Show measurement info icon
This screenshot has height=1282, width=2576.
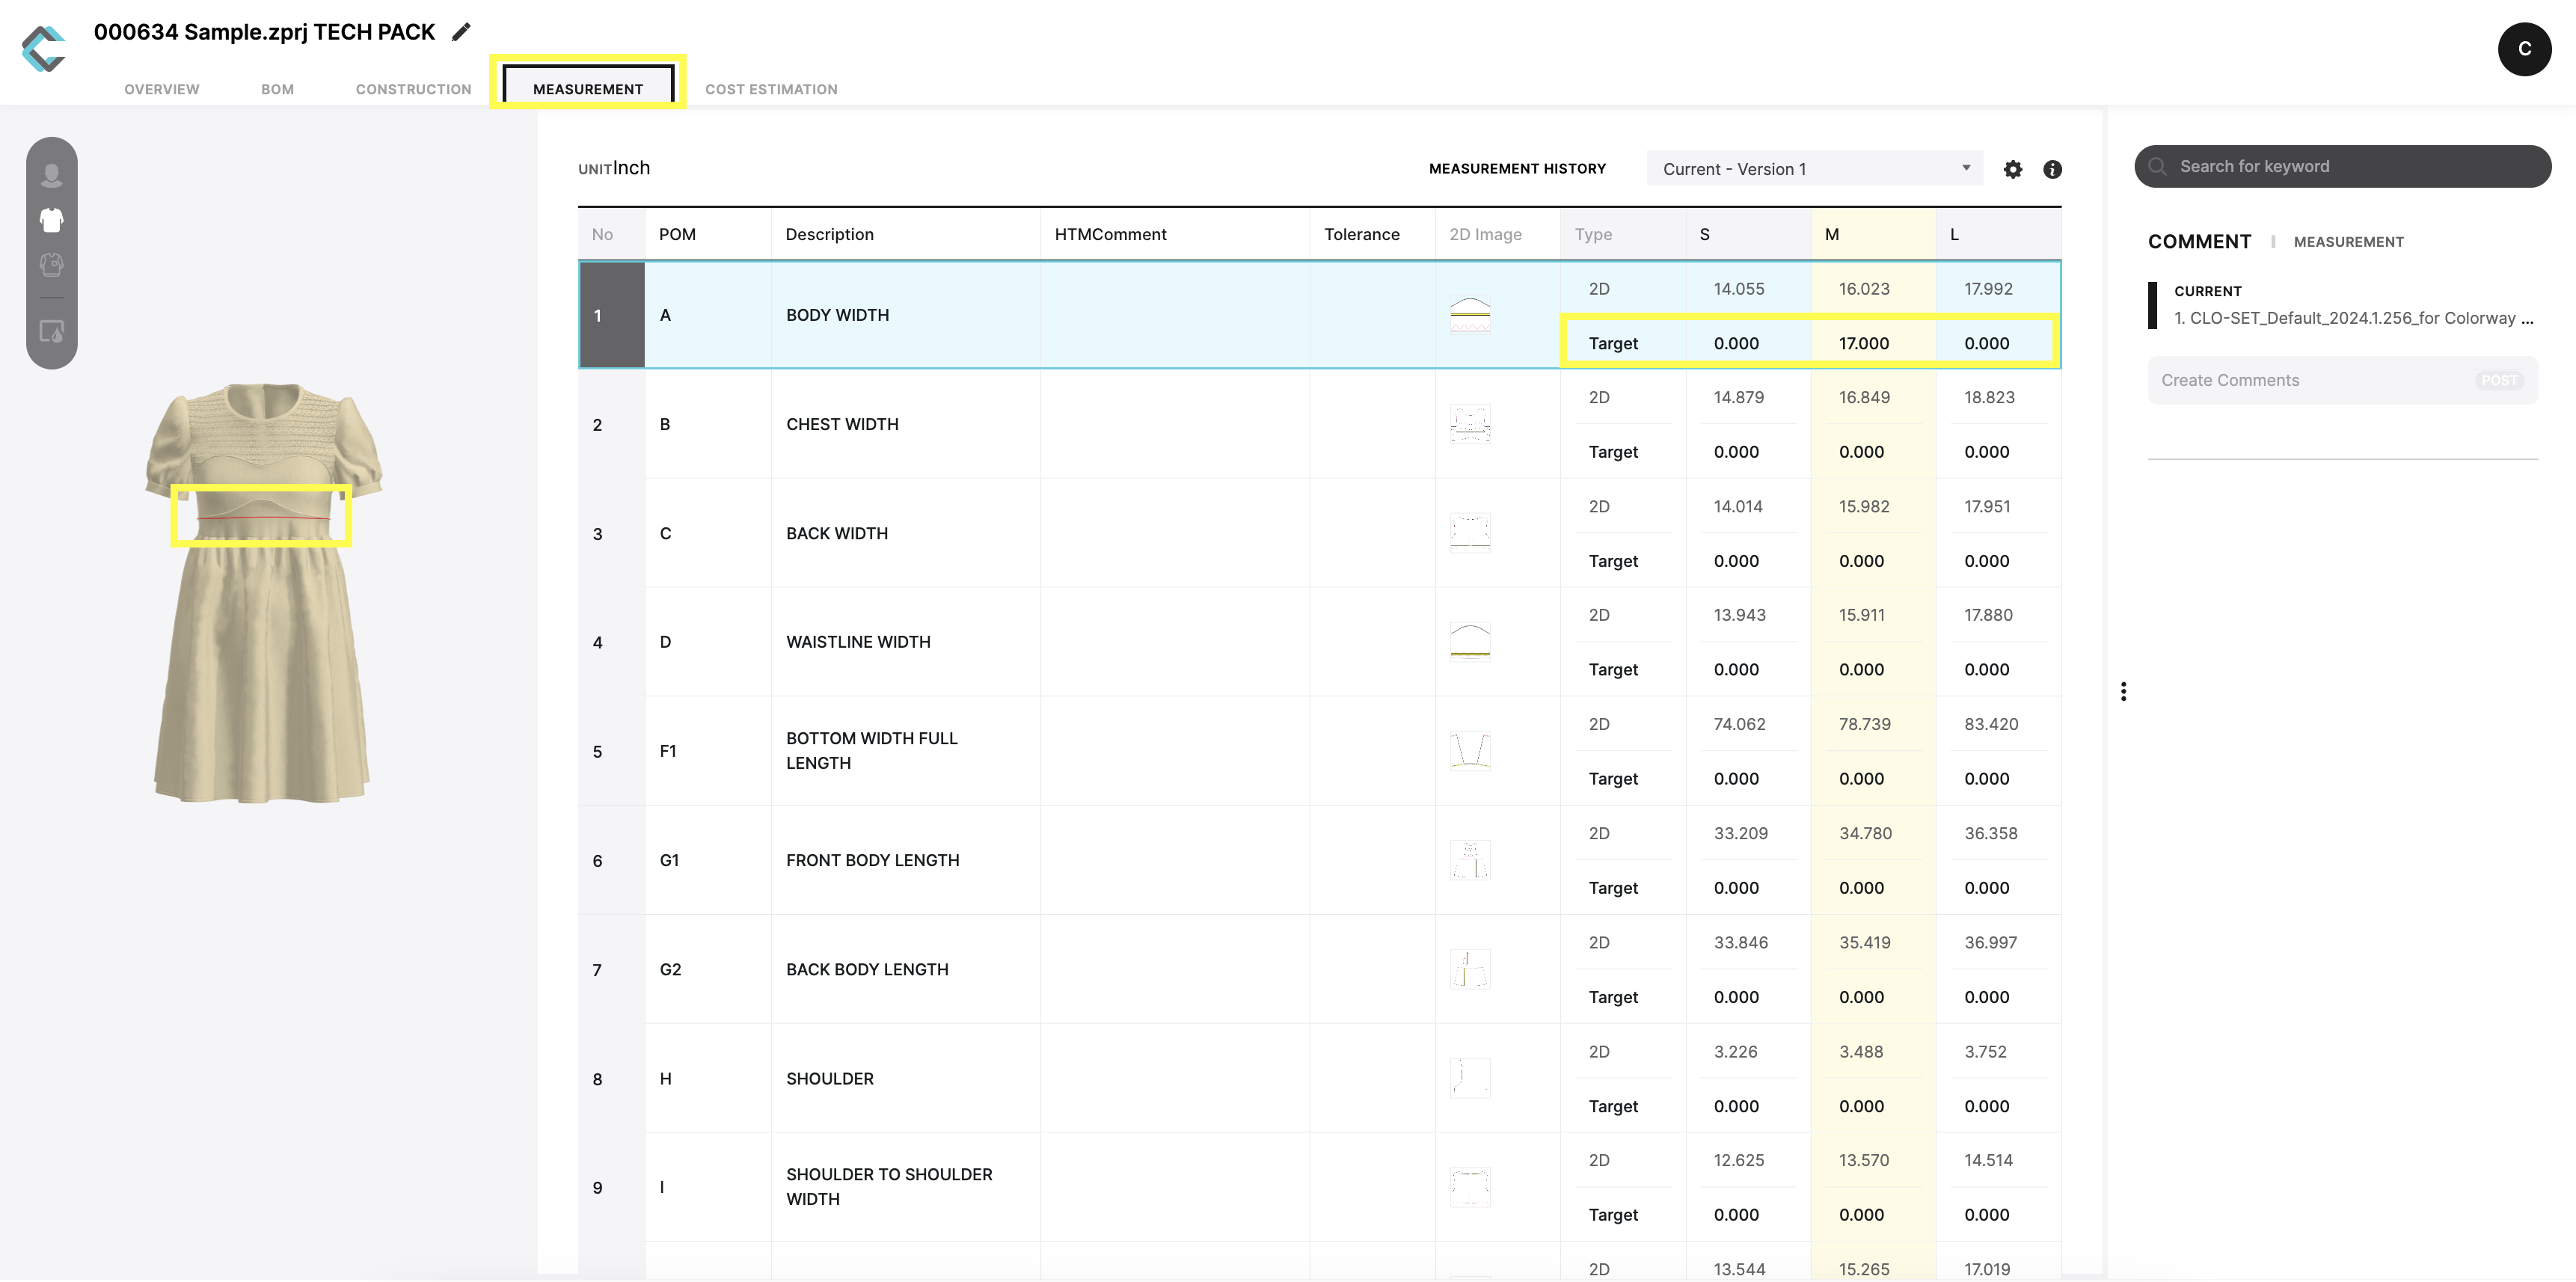[x=2052, y=169]
